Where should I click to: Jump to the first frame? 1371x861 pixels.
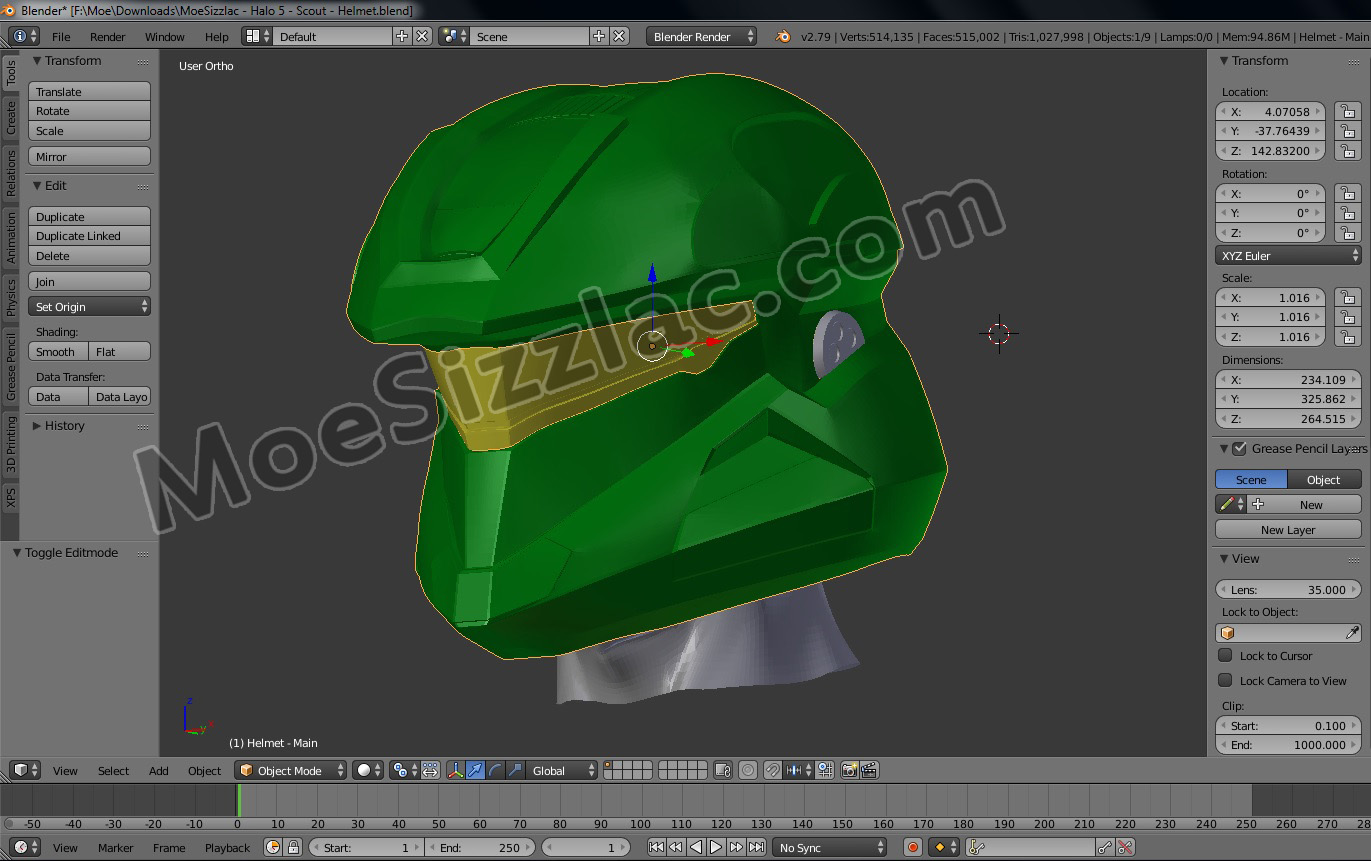[x=656, y=847]
